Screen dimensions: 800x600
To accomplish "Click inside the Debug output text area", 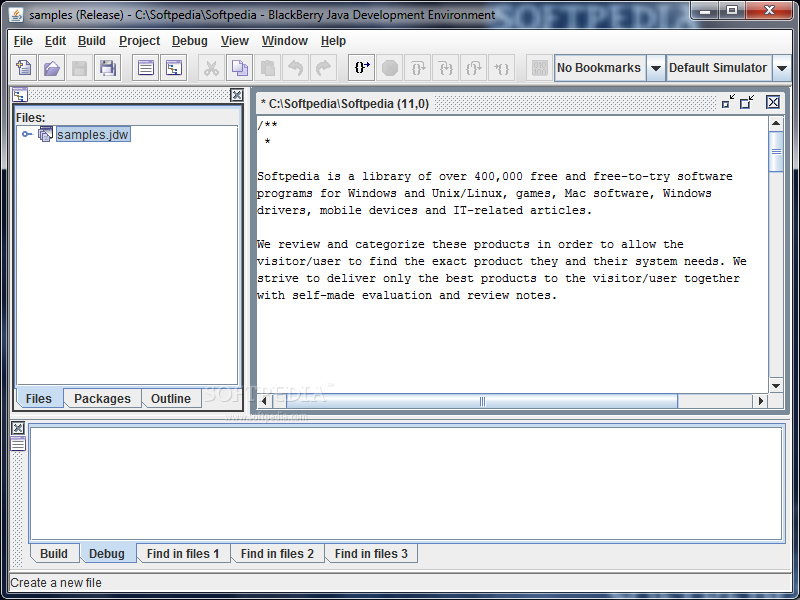I will [406, 483].
